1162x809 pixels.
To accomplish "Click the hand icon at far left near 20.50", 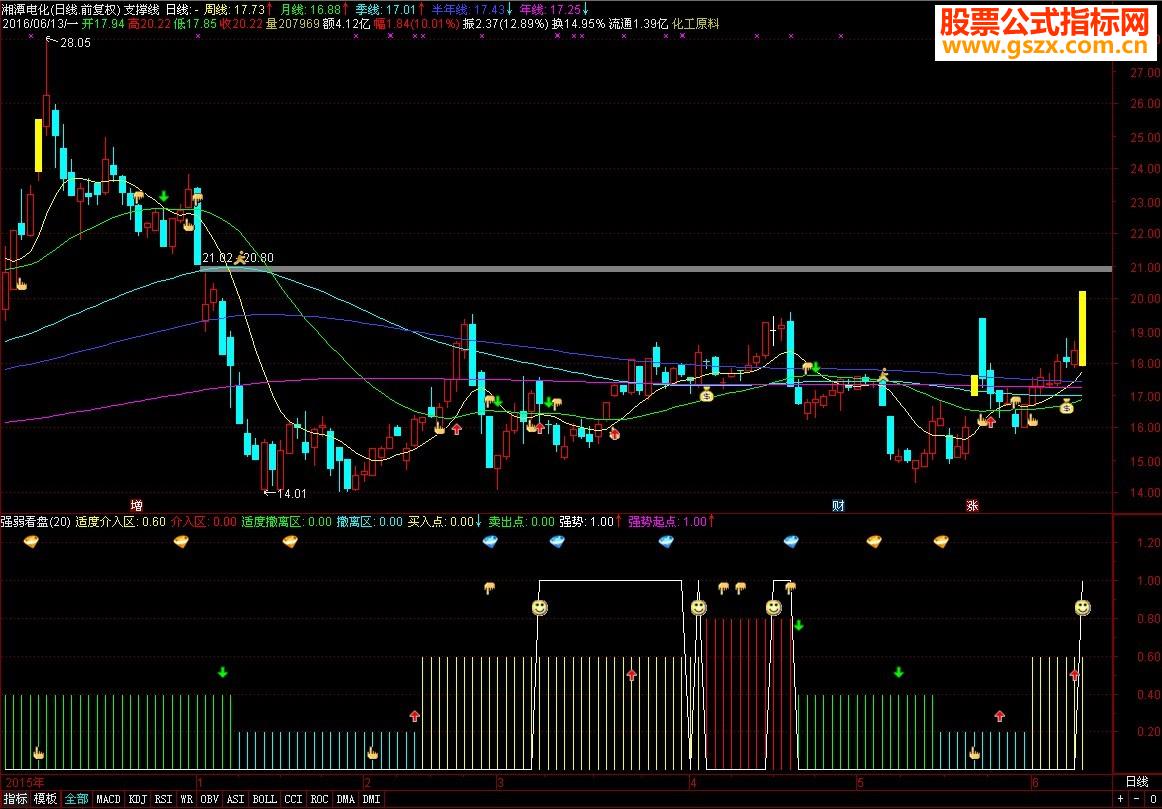I will 21,283.
